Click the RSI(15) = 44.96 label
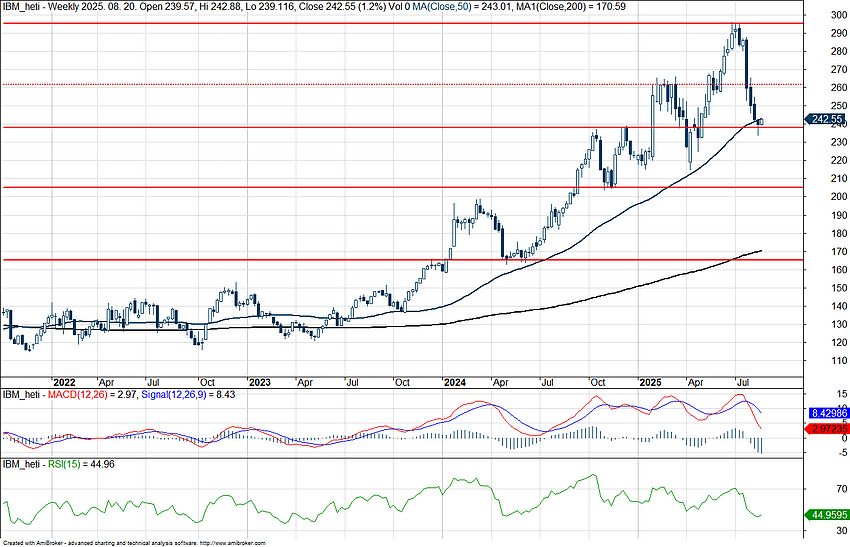 click(x=81, y=464)
